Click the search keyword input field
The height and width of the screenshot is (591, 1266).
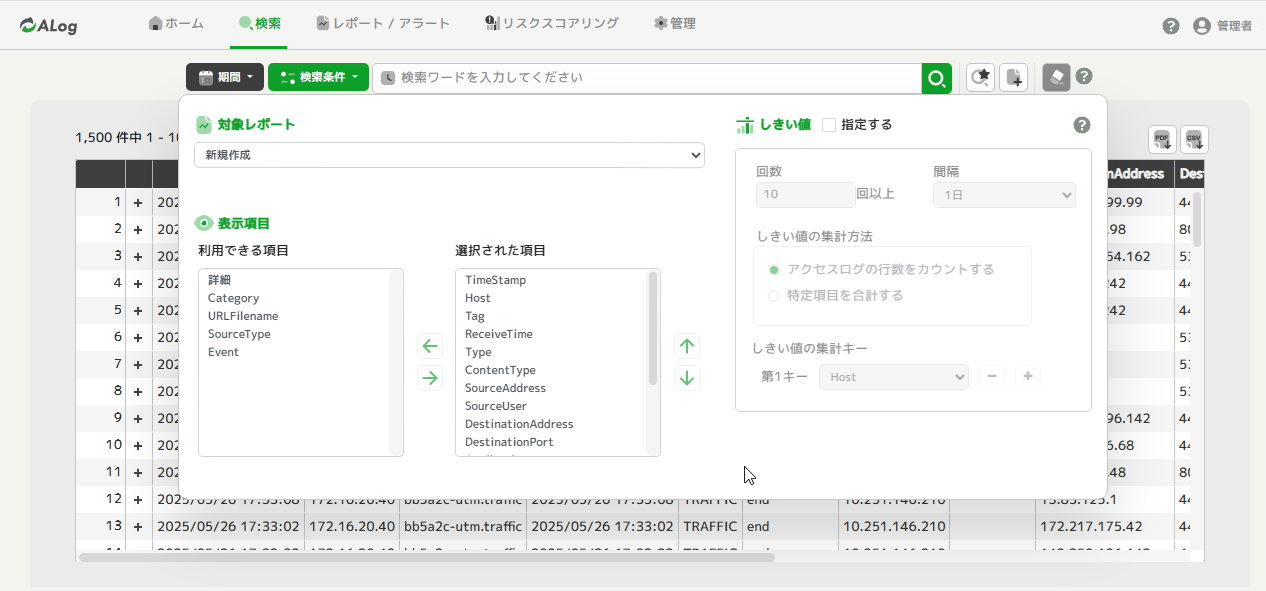(x=655, y=77)
